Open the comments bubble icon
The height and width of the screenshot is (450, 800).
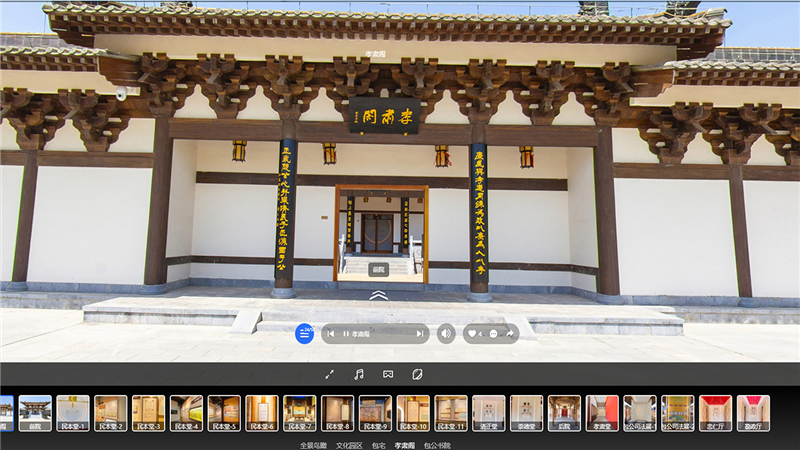(x=493, y=334)
